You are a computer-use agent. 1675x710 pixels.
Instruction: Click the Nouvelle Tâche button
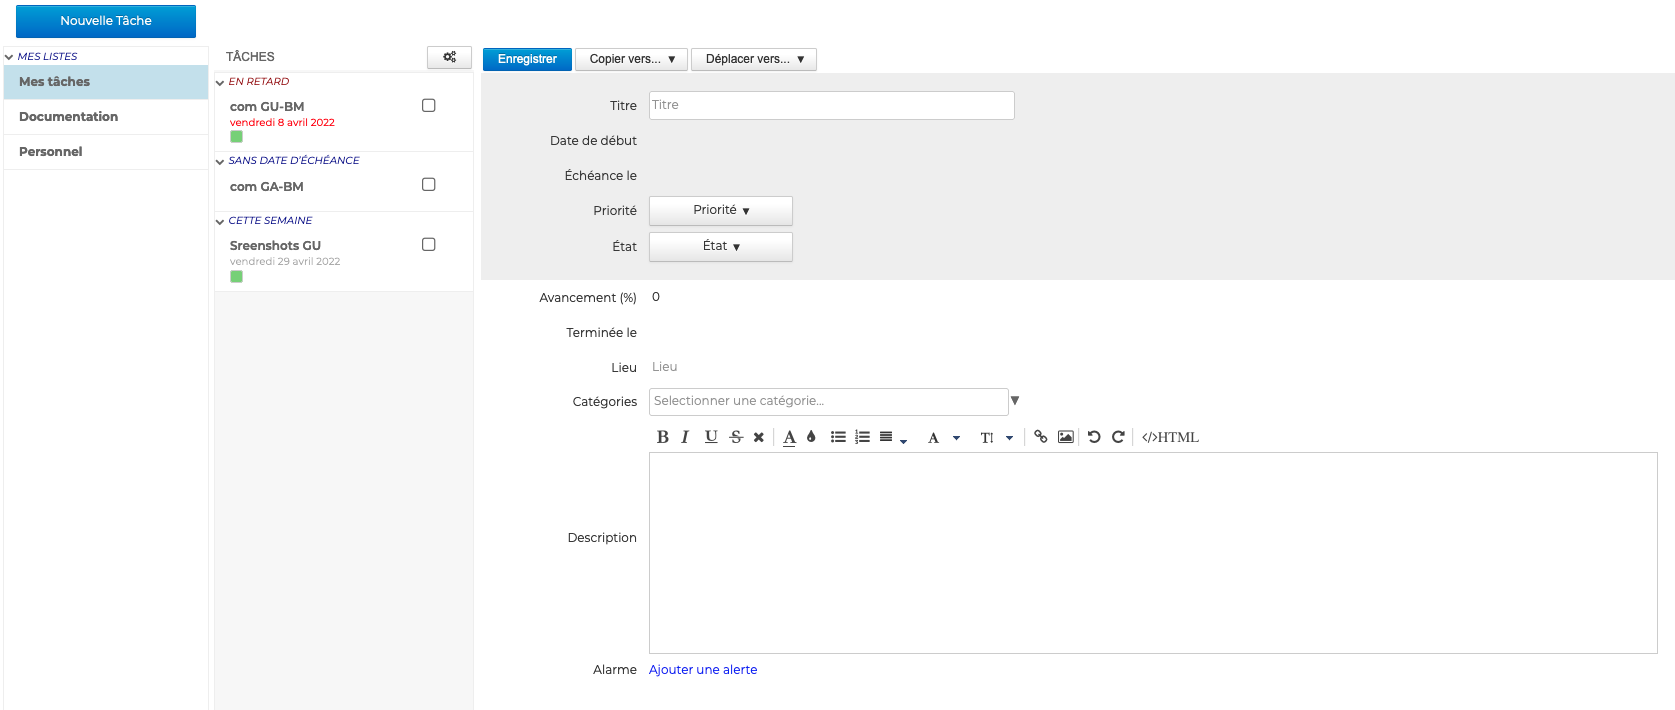106,21
